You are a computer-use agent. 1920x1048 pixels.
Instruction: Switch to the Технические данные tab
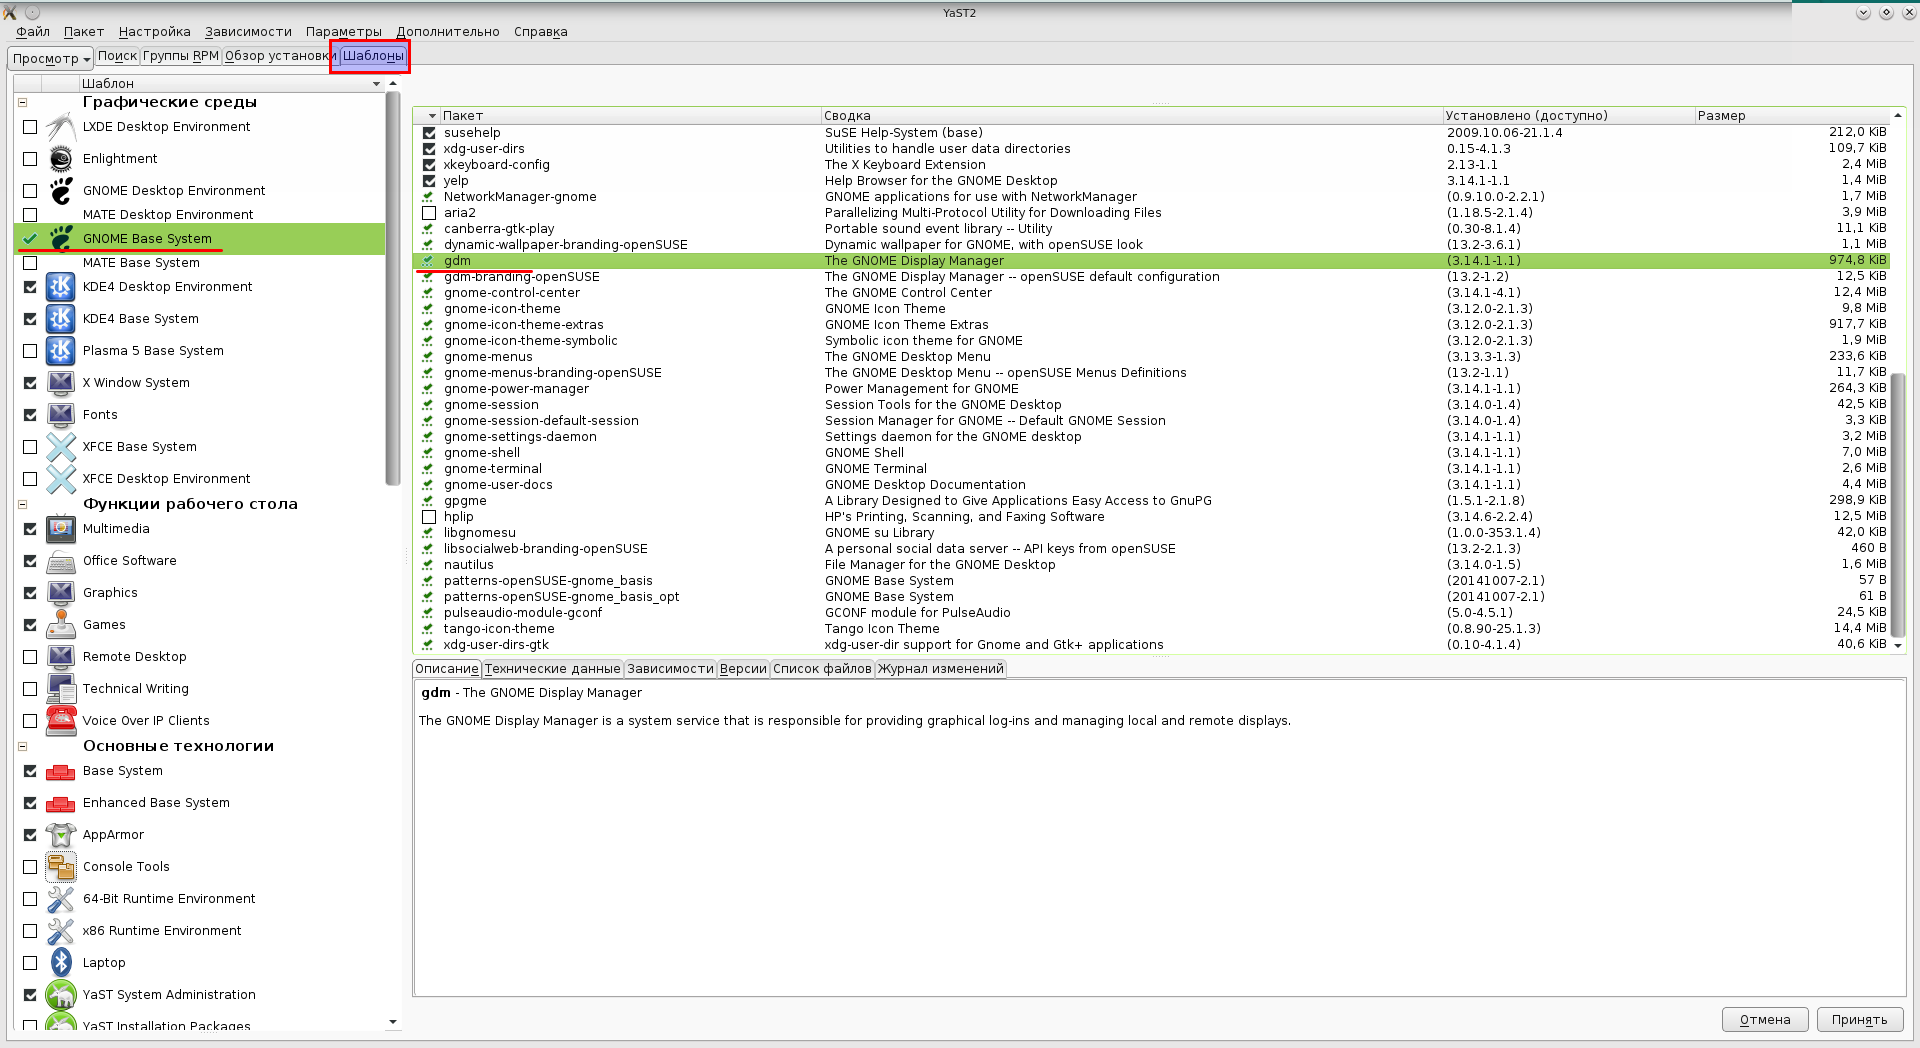(553, 669)
